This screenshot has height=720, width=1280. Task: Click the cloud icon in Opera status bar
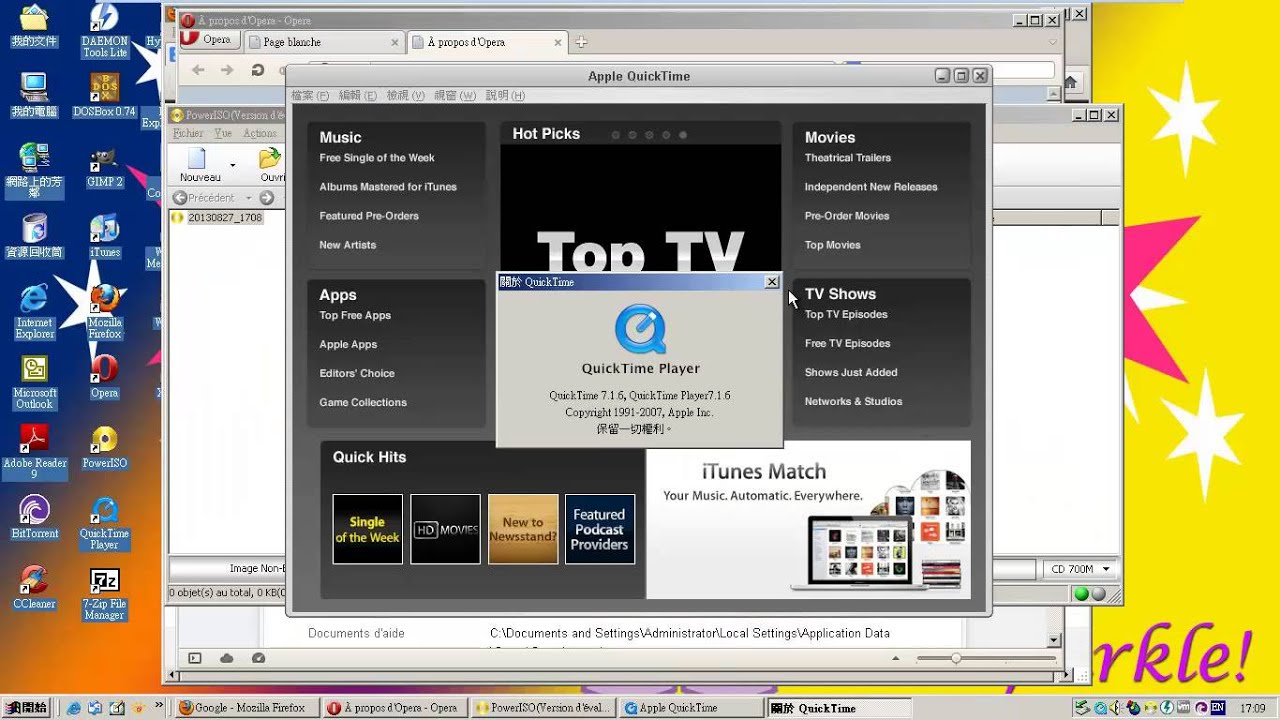pos(227,658)
